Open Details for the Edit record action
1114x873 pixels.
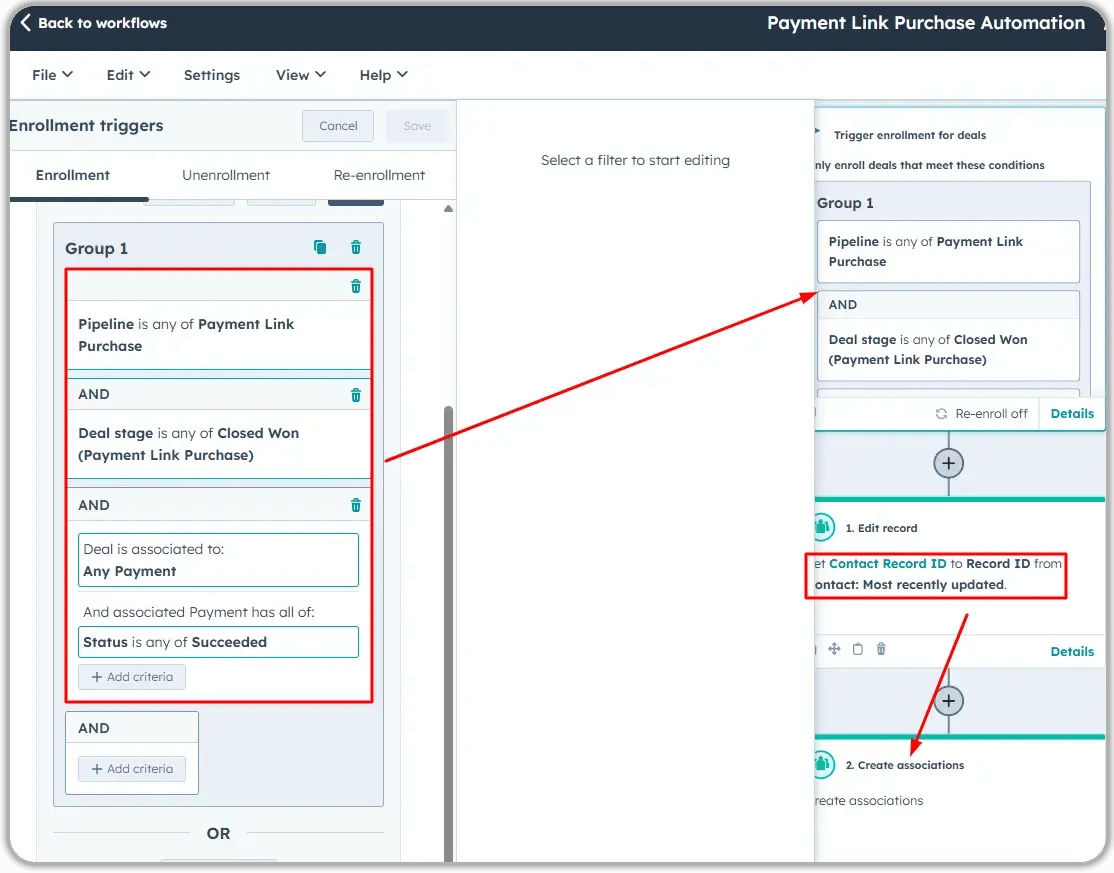(1072, 651)
